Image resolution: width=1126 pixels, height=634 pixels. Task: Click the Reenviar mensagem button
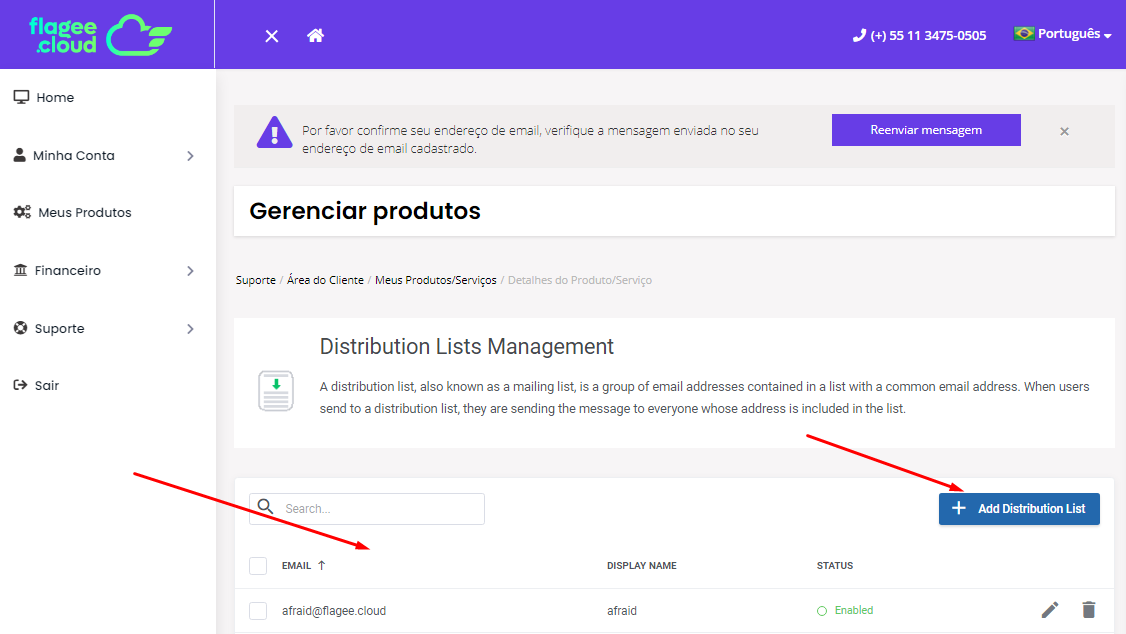[x=926, y=130]
